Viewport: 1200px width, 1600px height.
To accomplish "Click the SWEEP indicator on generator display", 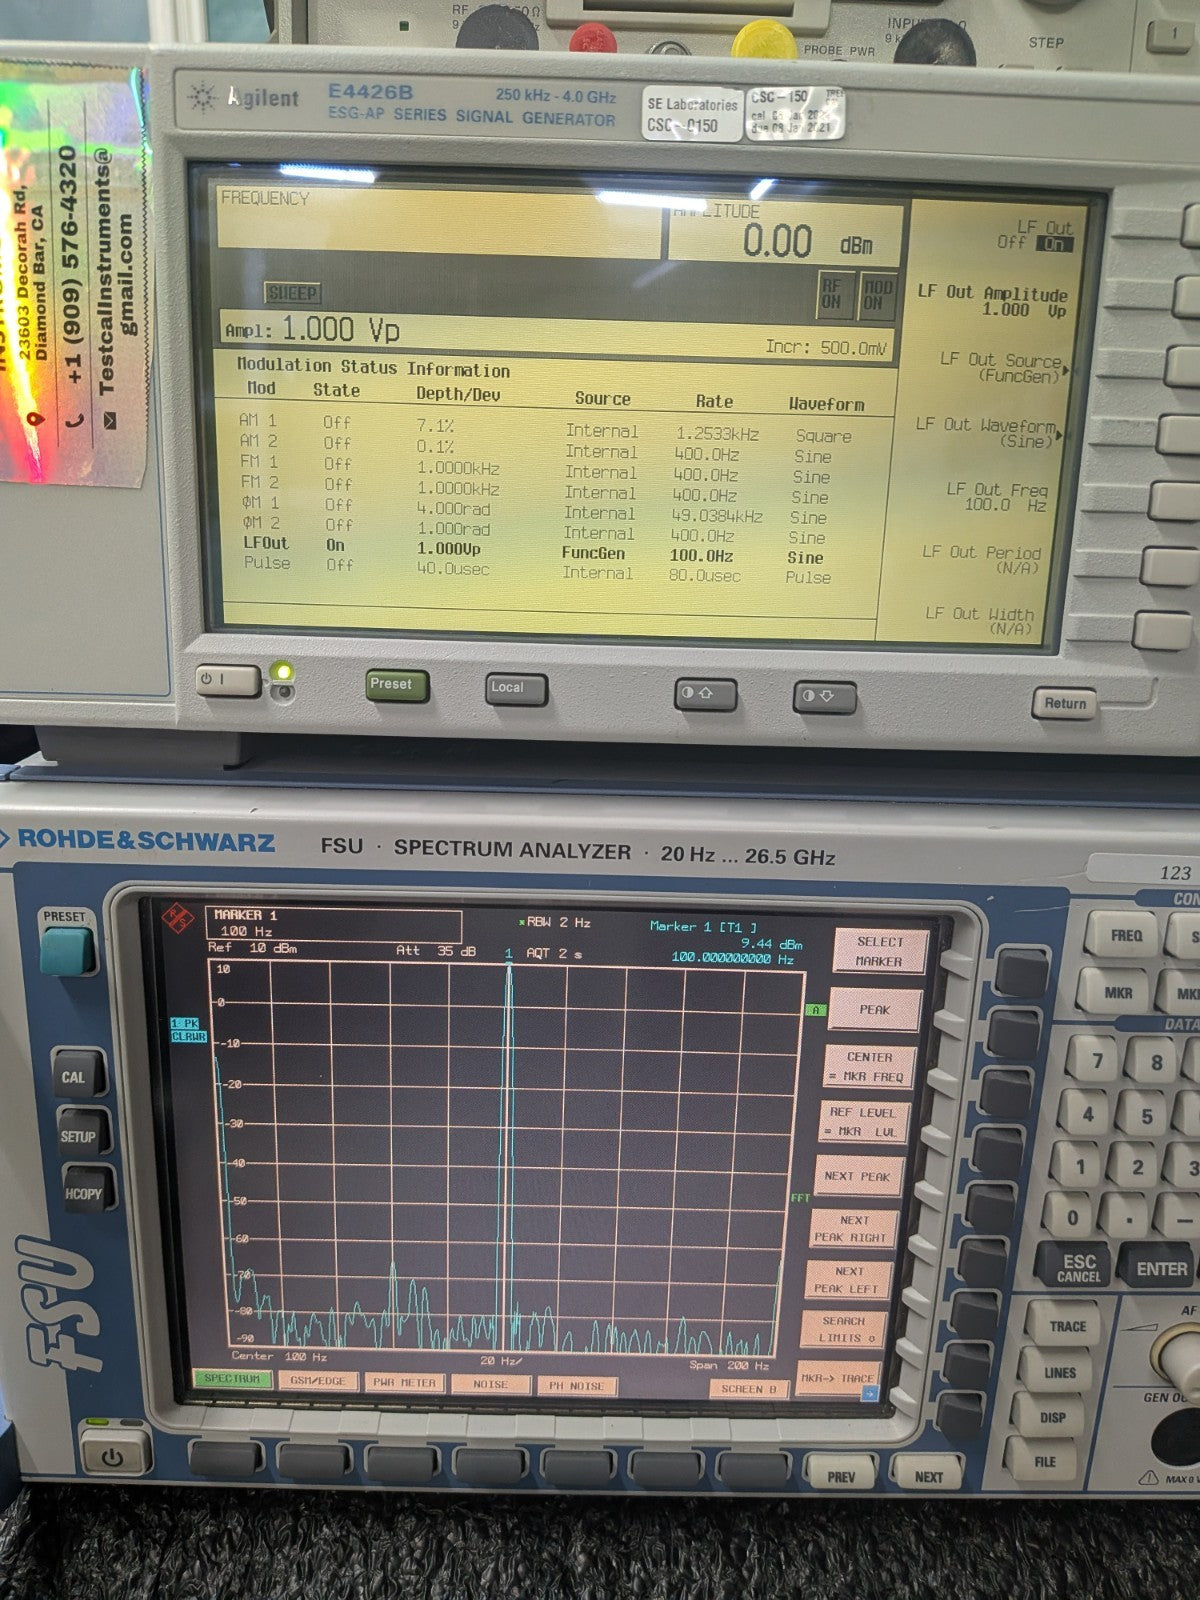I will 292,293.
